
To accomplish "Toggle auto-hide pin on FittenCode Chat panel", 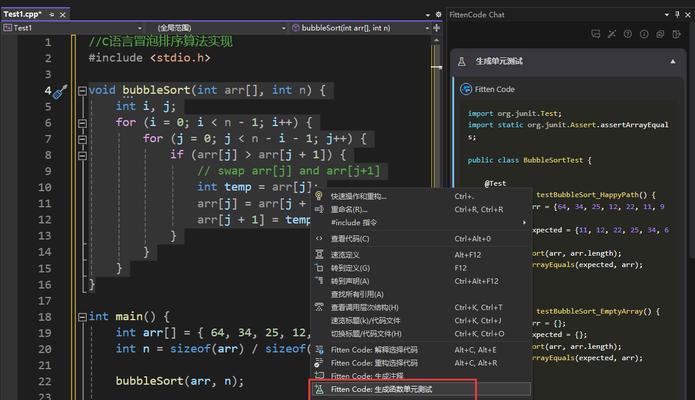I will click(677, 15).
